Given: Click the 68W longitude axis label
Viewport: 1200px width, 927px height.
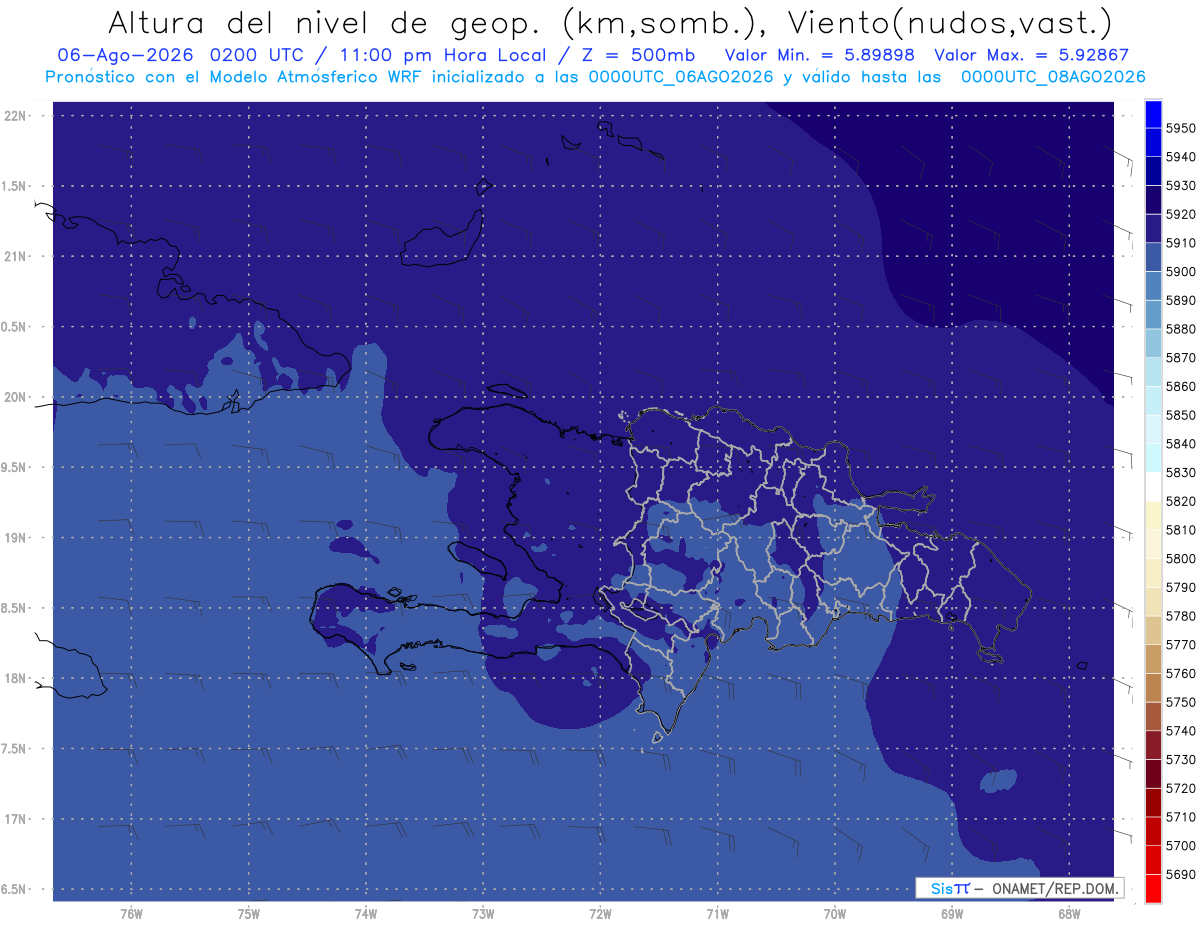Looking at the screenshot, I should tap(1068, 913).
